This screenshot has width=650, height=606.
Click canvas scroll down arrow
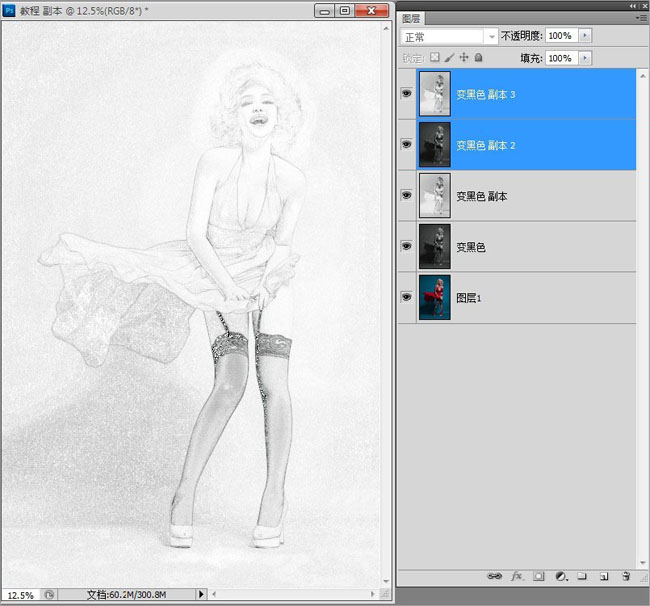click(x=386, y=581)
